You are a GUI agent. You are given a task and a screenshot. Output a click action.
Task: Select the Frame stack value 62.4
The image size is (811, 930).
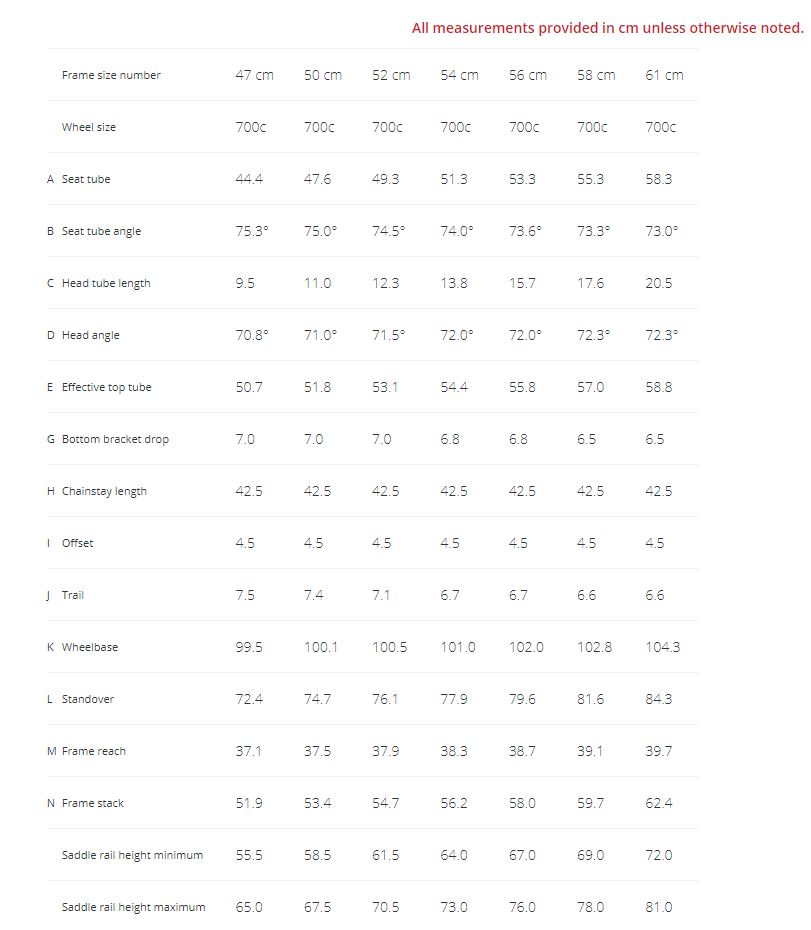click(659, 803)
